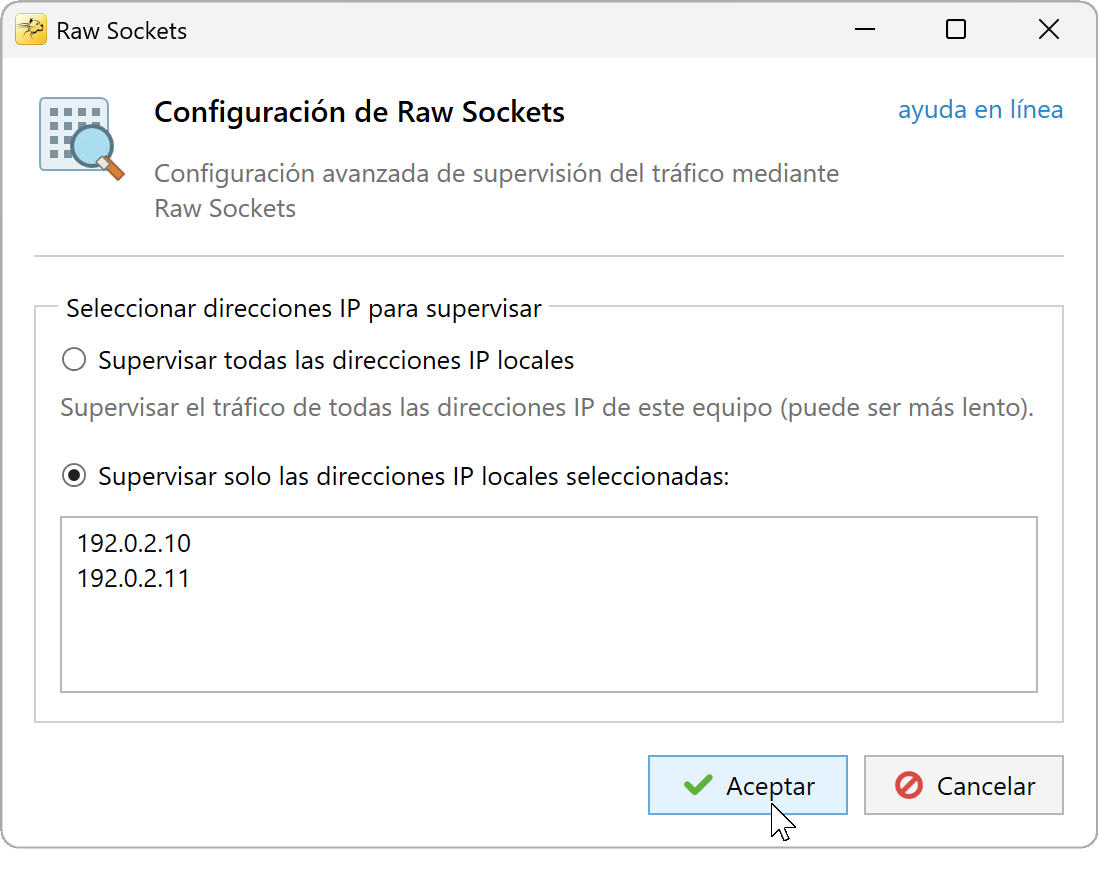Close the Raw Sockets dialog
1098x872 pixels.
click(1049, 30)
